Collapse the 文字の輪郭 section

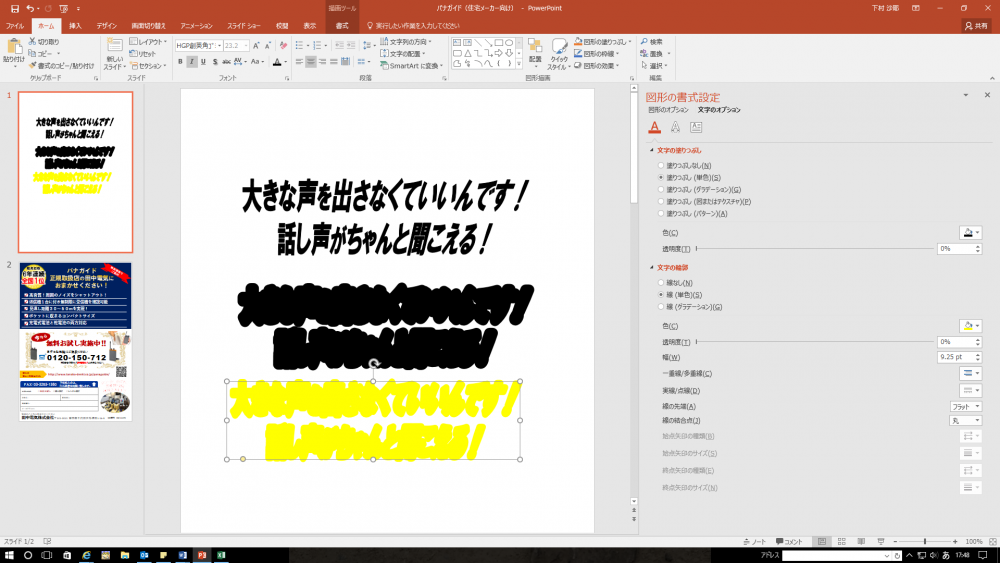[652, 268]
